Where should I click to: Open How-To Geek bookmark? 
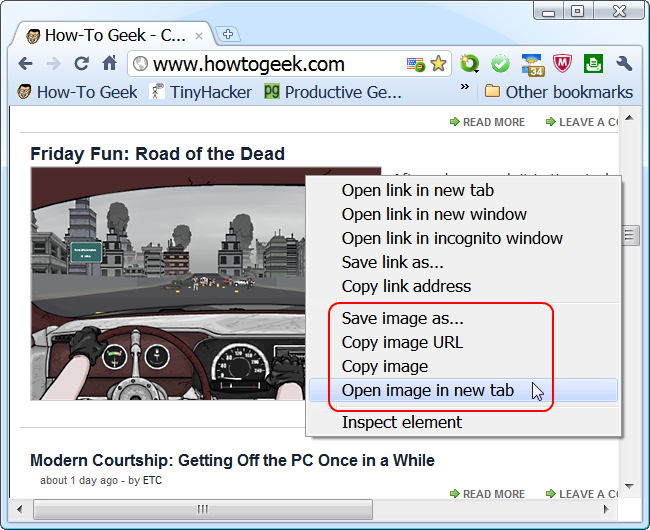coord(77,92)
